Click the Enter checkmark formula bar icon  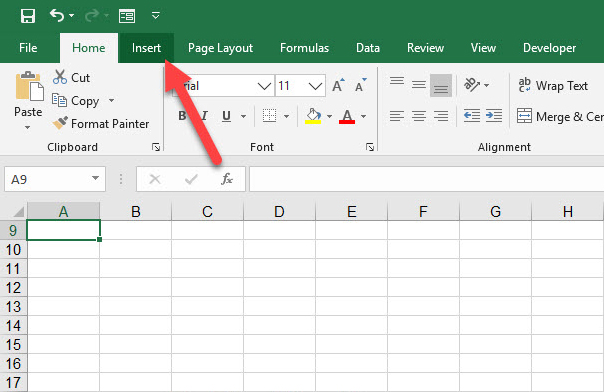pyautogui.click(x=191, y=179)
